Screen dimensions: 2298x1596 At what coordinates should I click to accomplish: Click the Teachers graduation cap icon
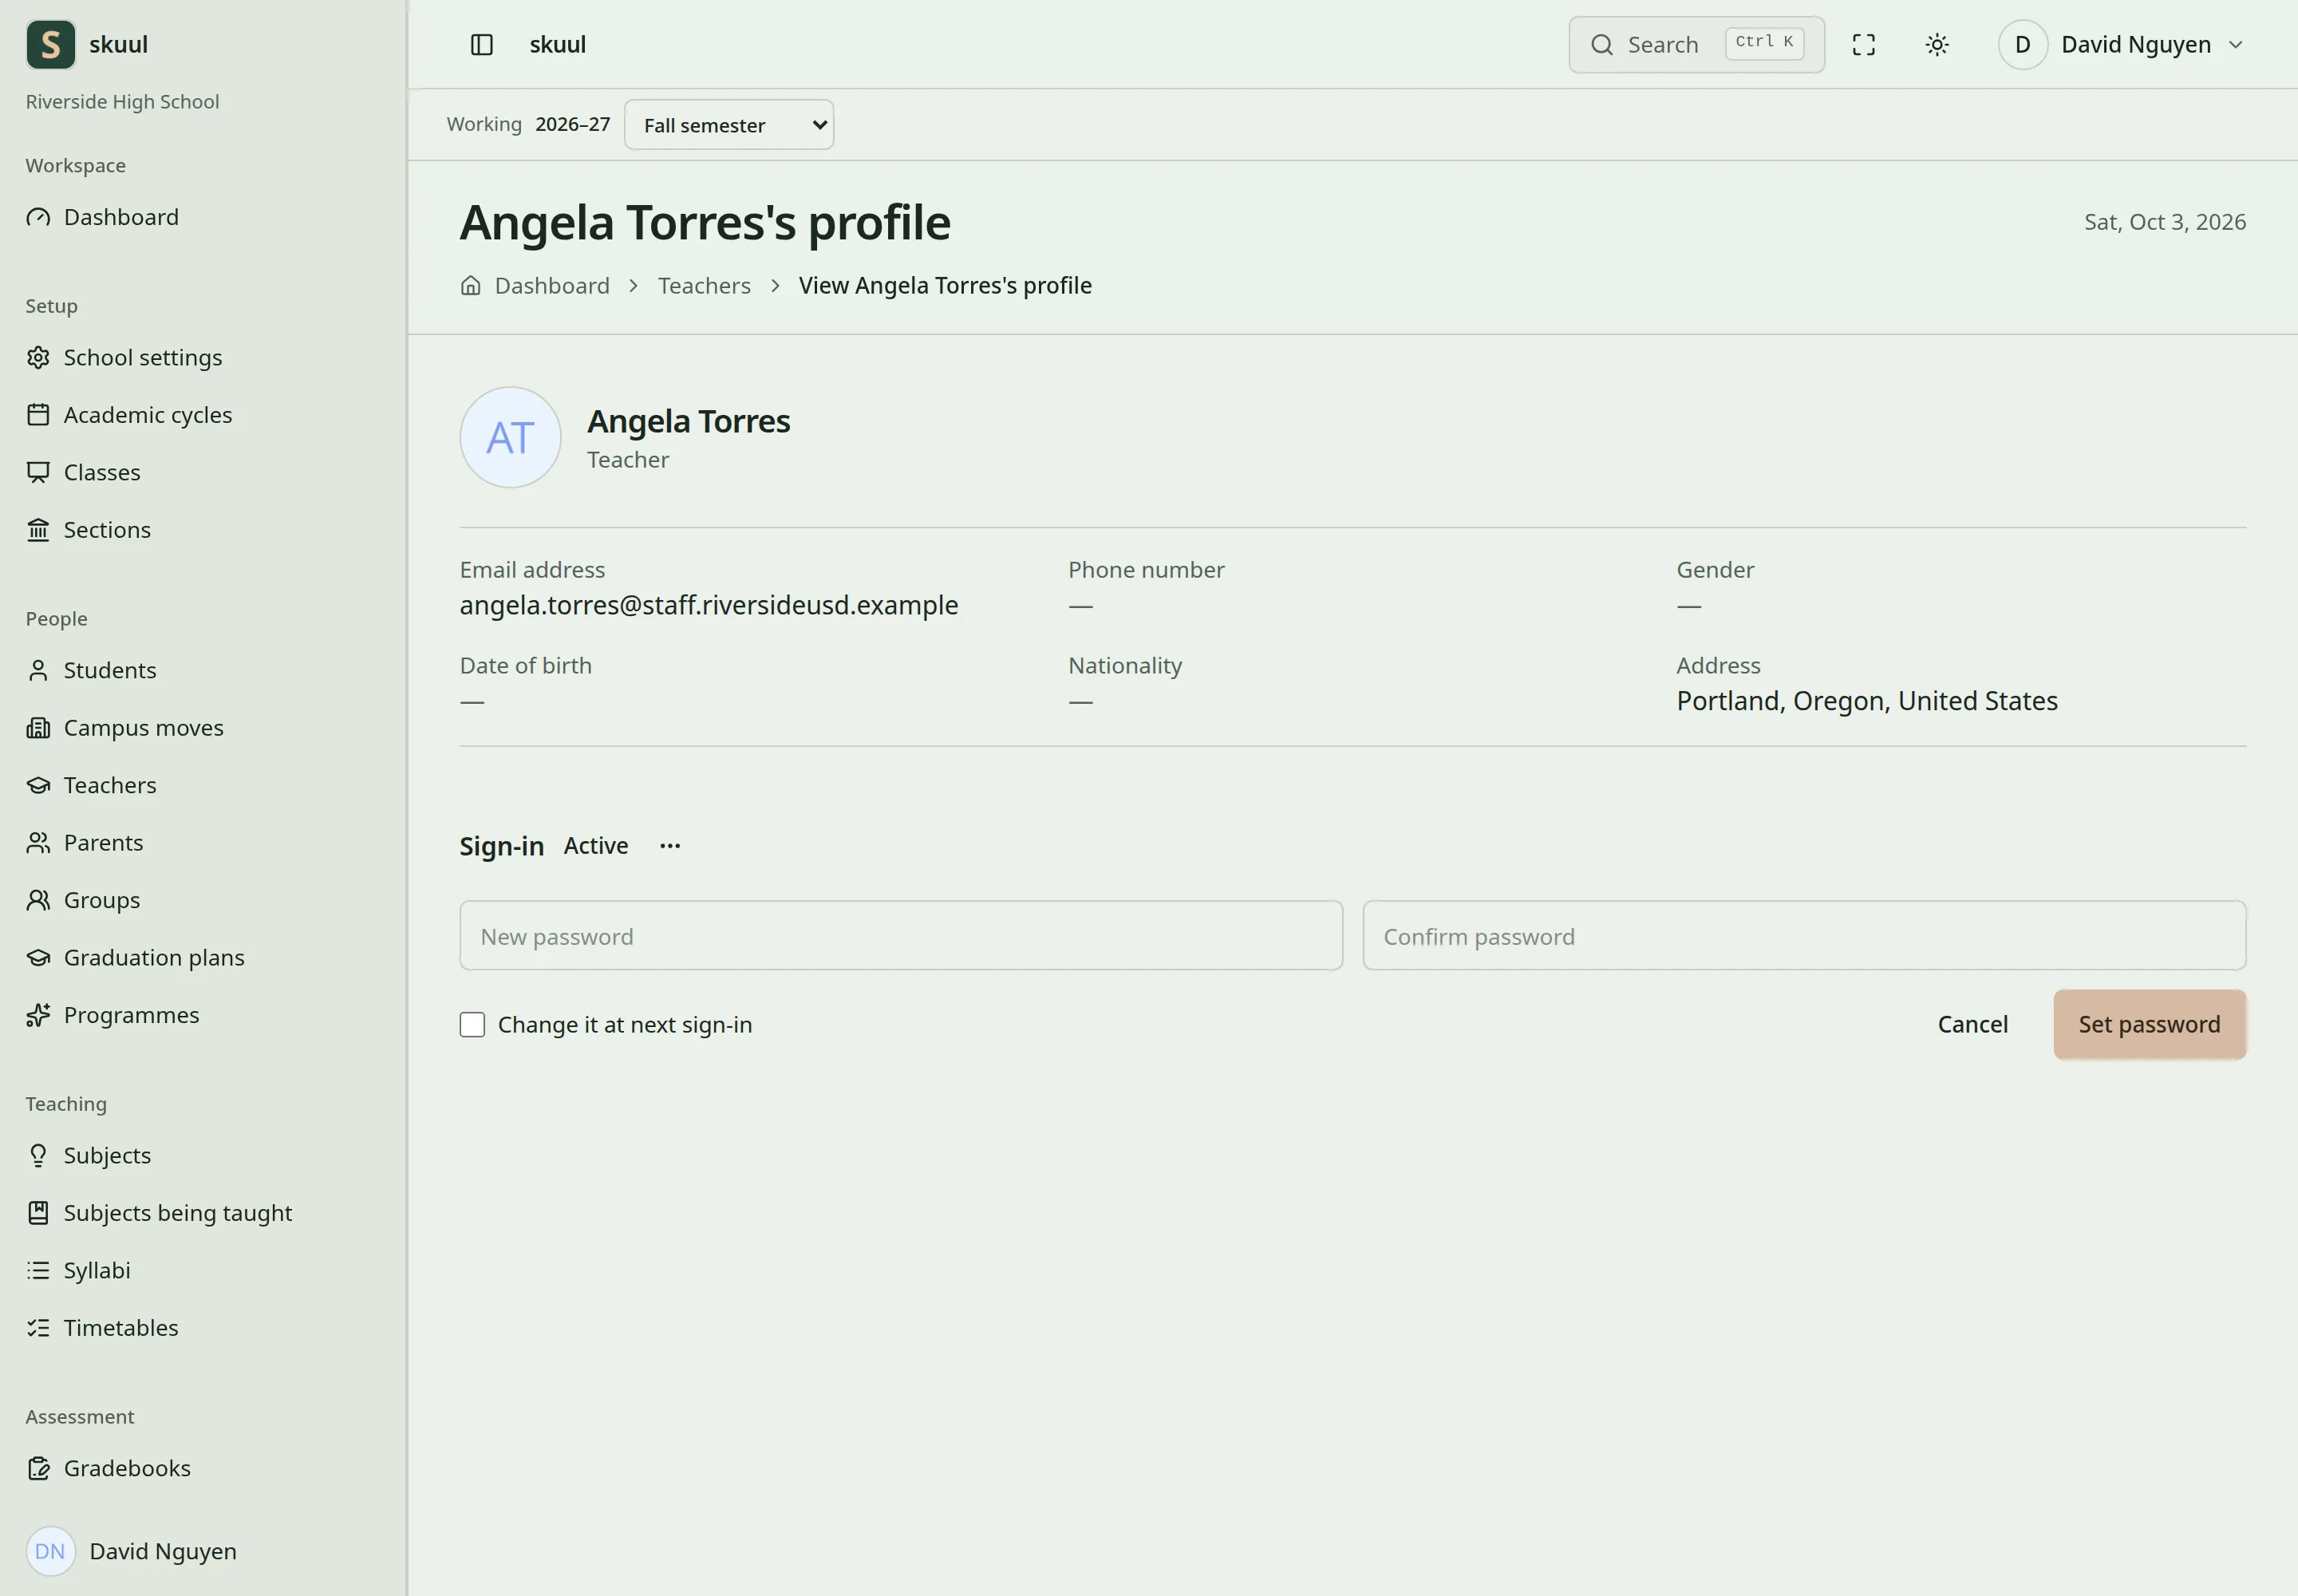[x=38, y=785]
